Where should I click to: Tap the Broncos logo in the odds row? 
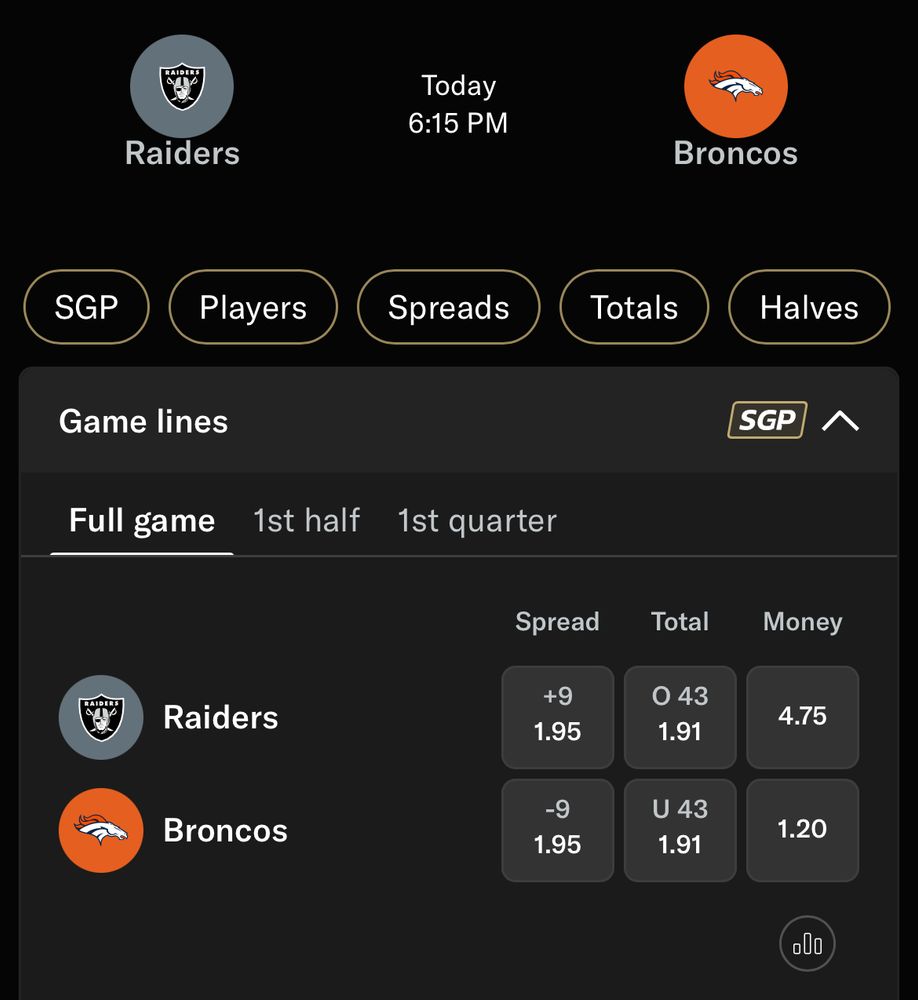pyautogui.click(x=101, y=830)
